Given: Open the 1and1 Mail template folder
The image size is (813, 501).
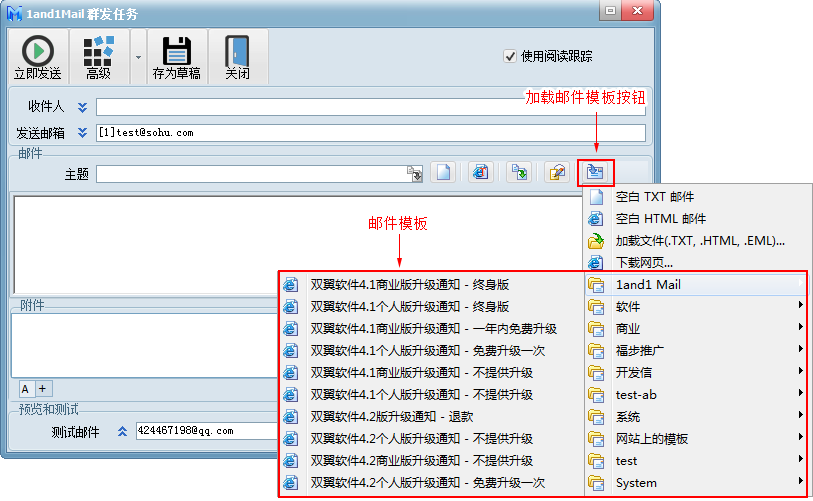Looking at the screenshot, I should [x=696, y=285].
